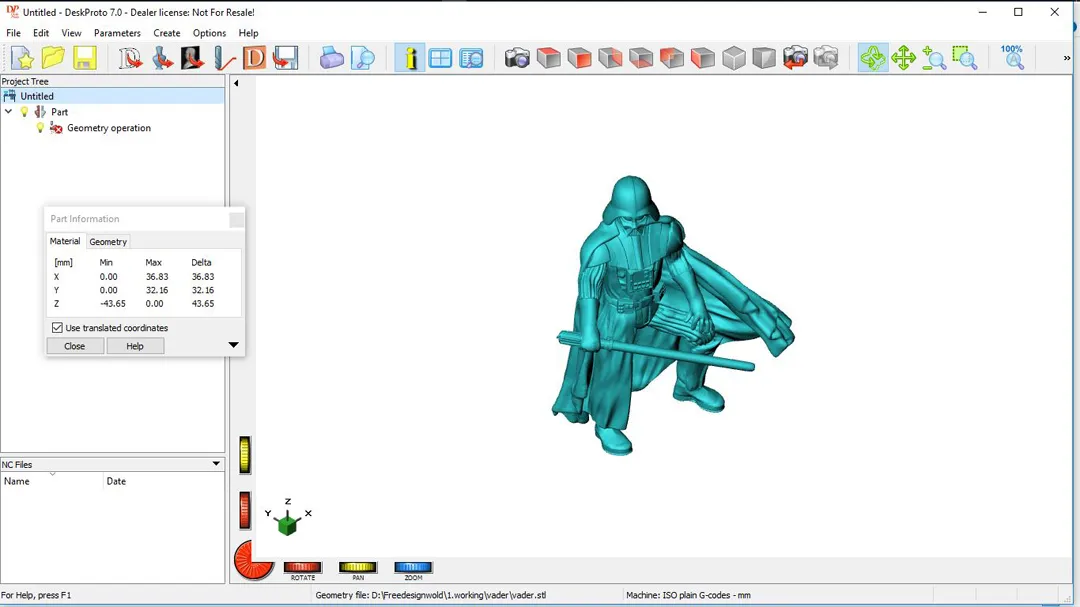Toggle the Part light bulb visibility
This screenshot has height=607, width=1080.
point(24,112)
